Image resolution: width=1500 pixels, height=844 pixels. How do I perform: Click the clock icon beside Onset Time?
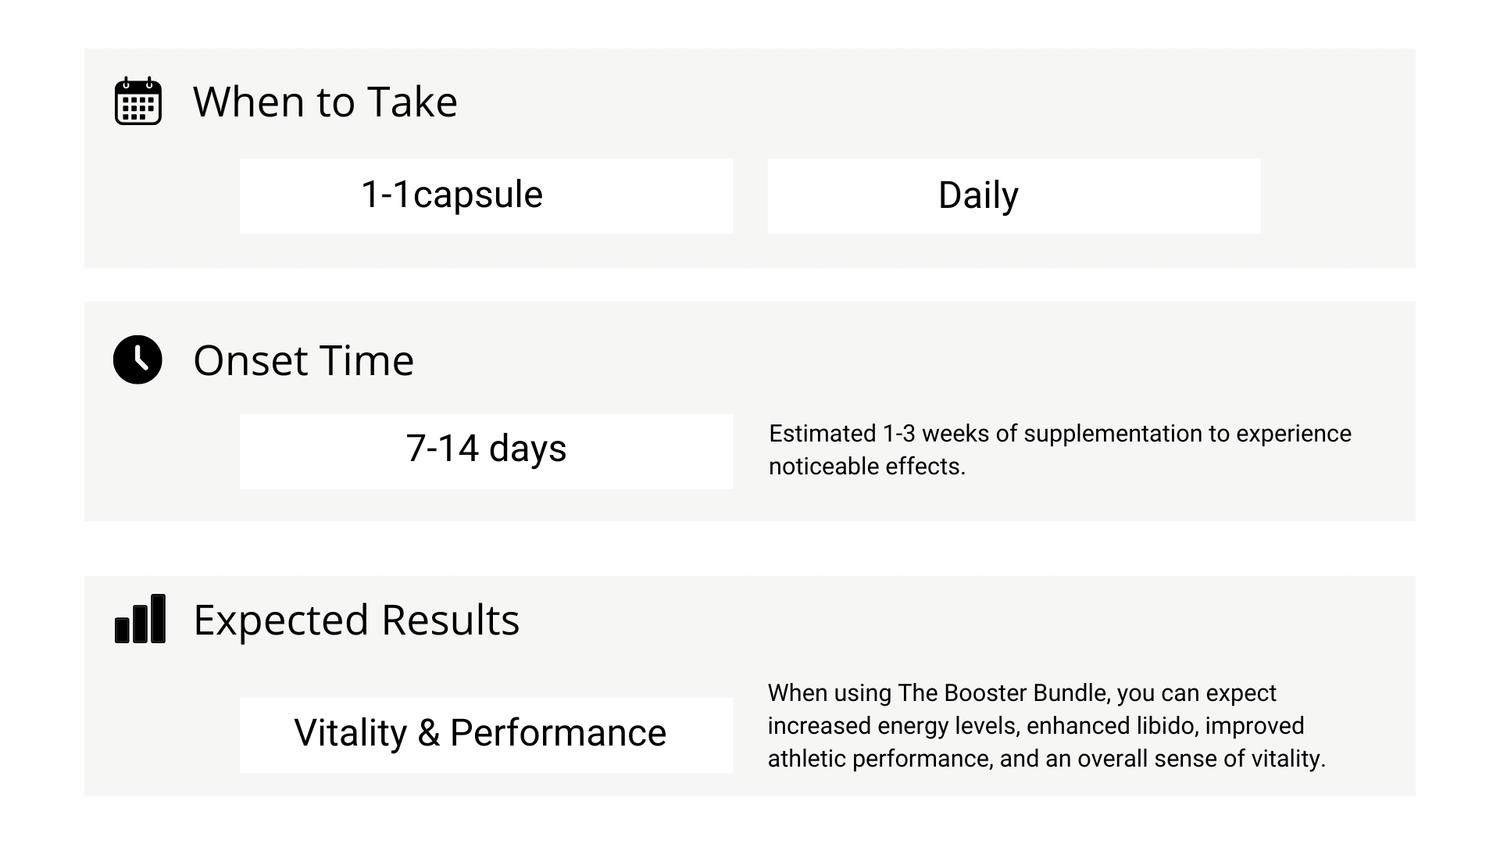pos(138,360)
